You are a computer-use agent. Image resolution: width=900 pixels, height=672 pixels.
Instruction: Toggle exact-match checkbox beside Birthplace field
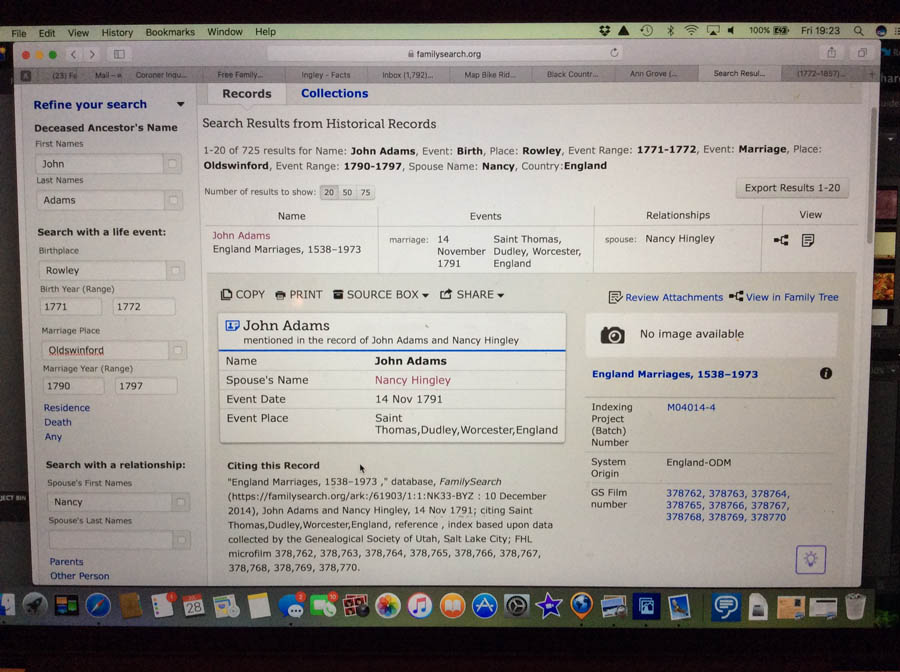175,270
